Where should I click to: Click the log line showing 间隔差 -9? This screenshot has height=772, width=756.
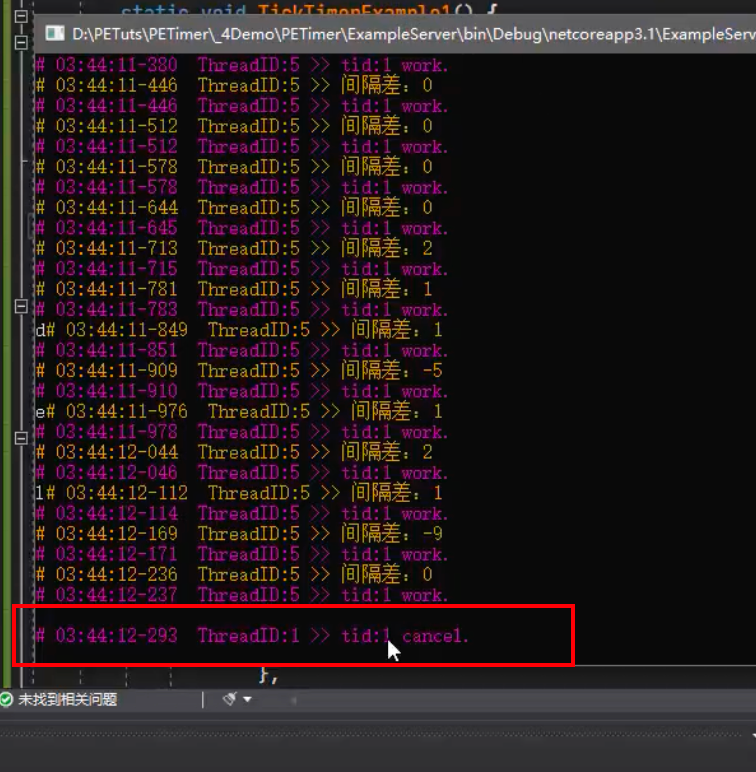240,534
